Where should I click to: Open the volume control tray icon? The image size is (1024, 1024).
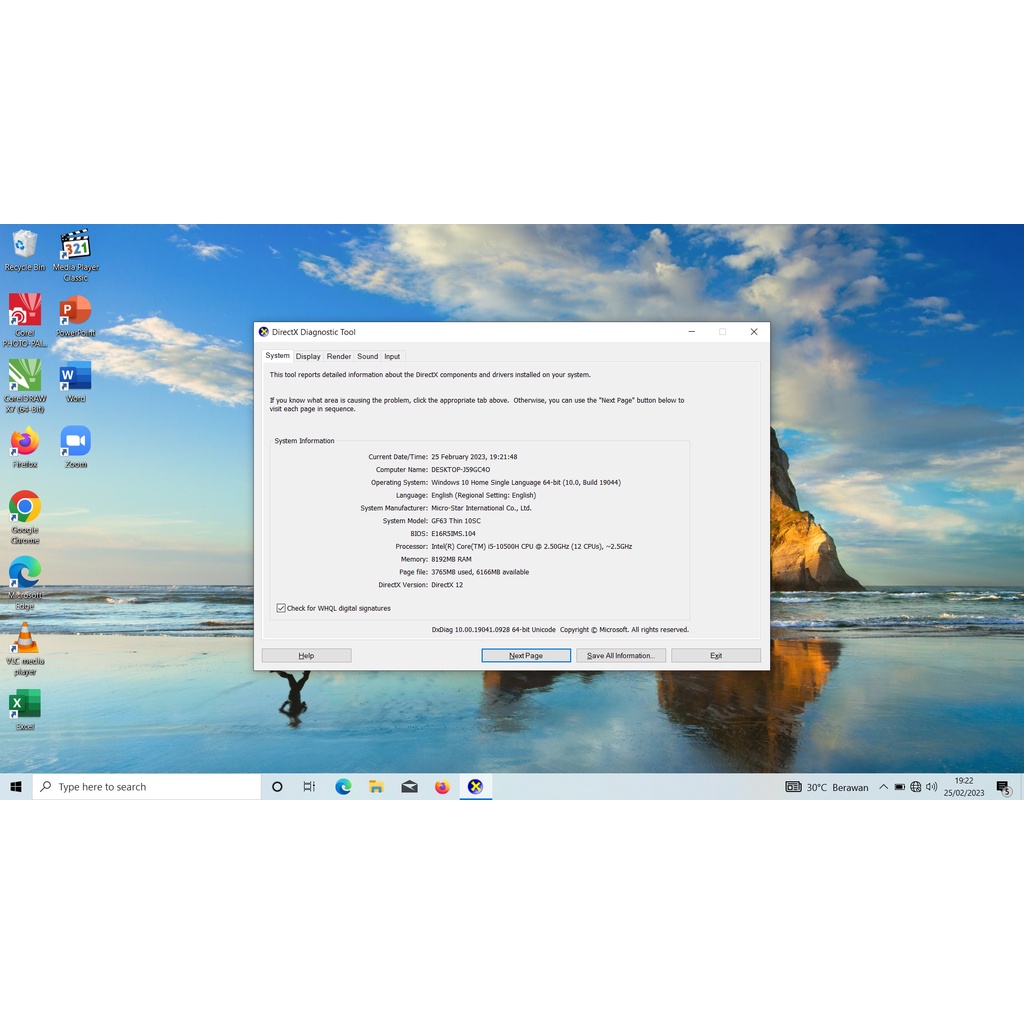pyautogui.click(x=931, y=787)
